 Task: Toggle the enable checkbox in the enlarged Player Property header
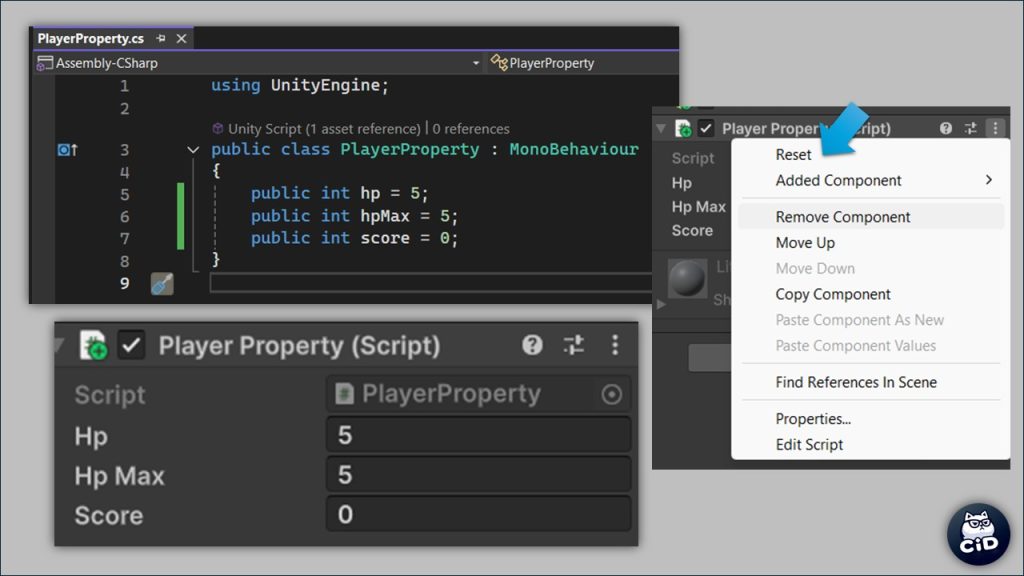[x=132, y=346]
